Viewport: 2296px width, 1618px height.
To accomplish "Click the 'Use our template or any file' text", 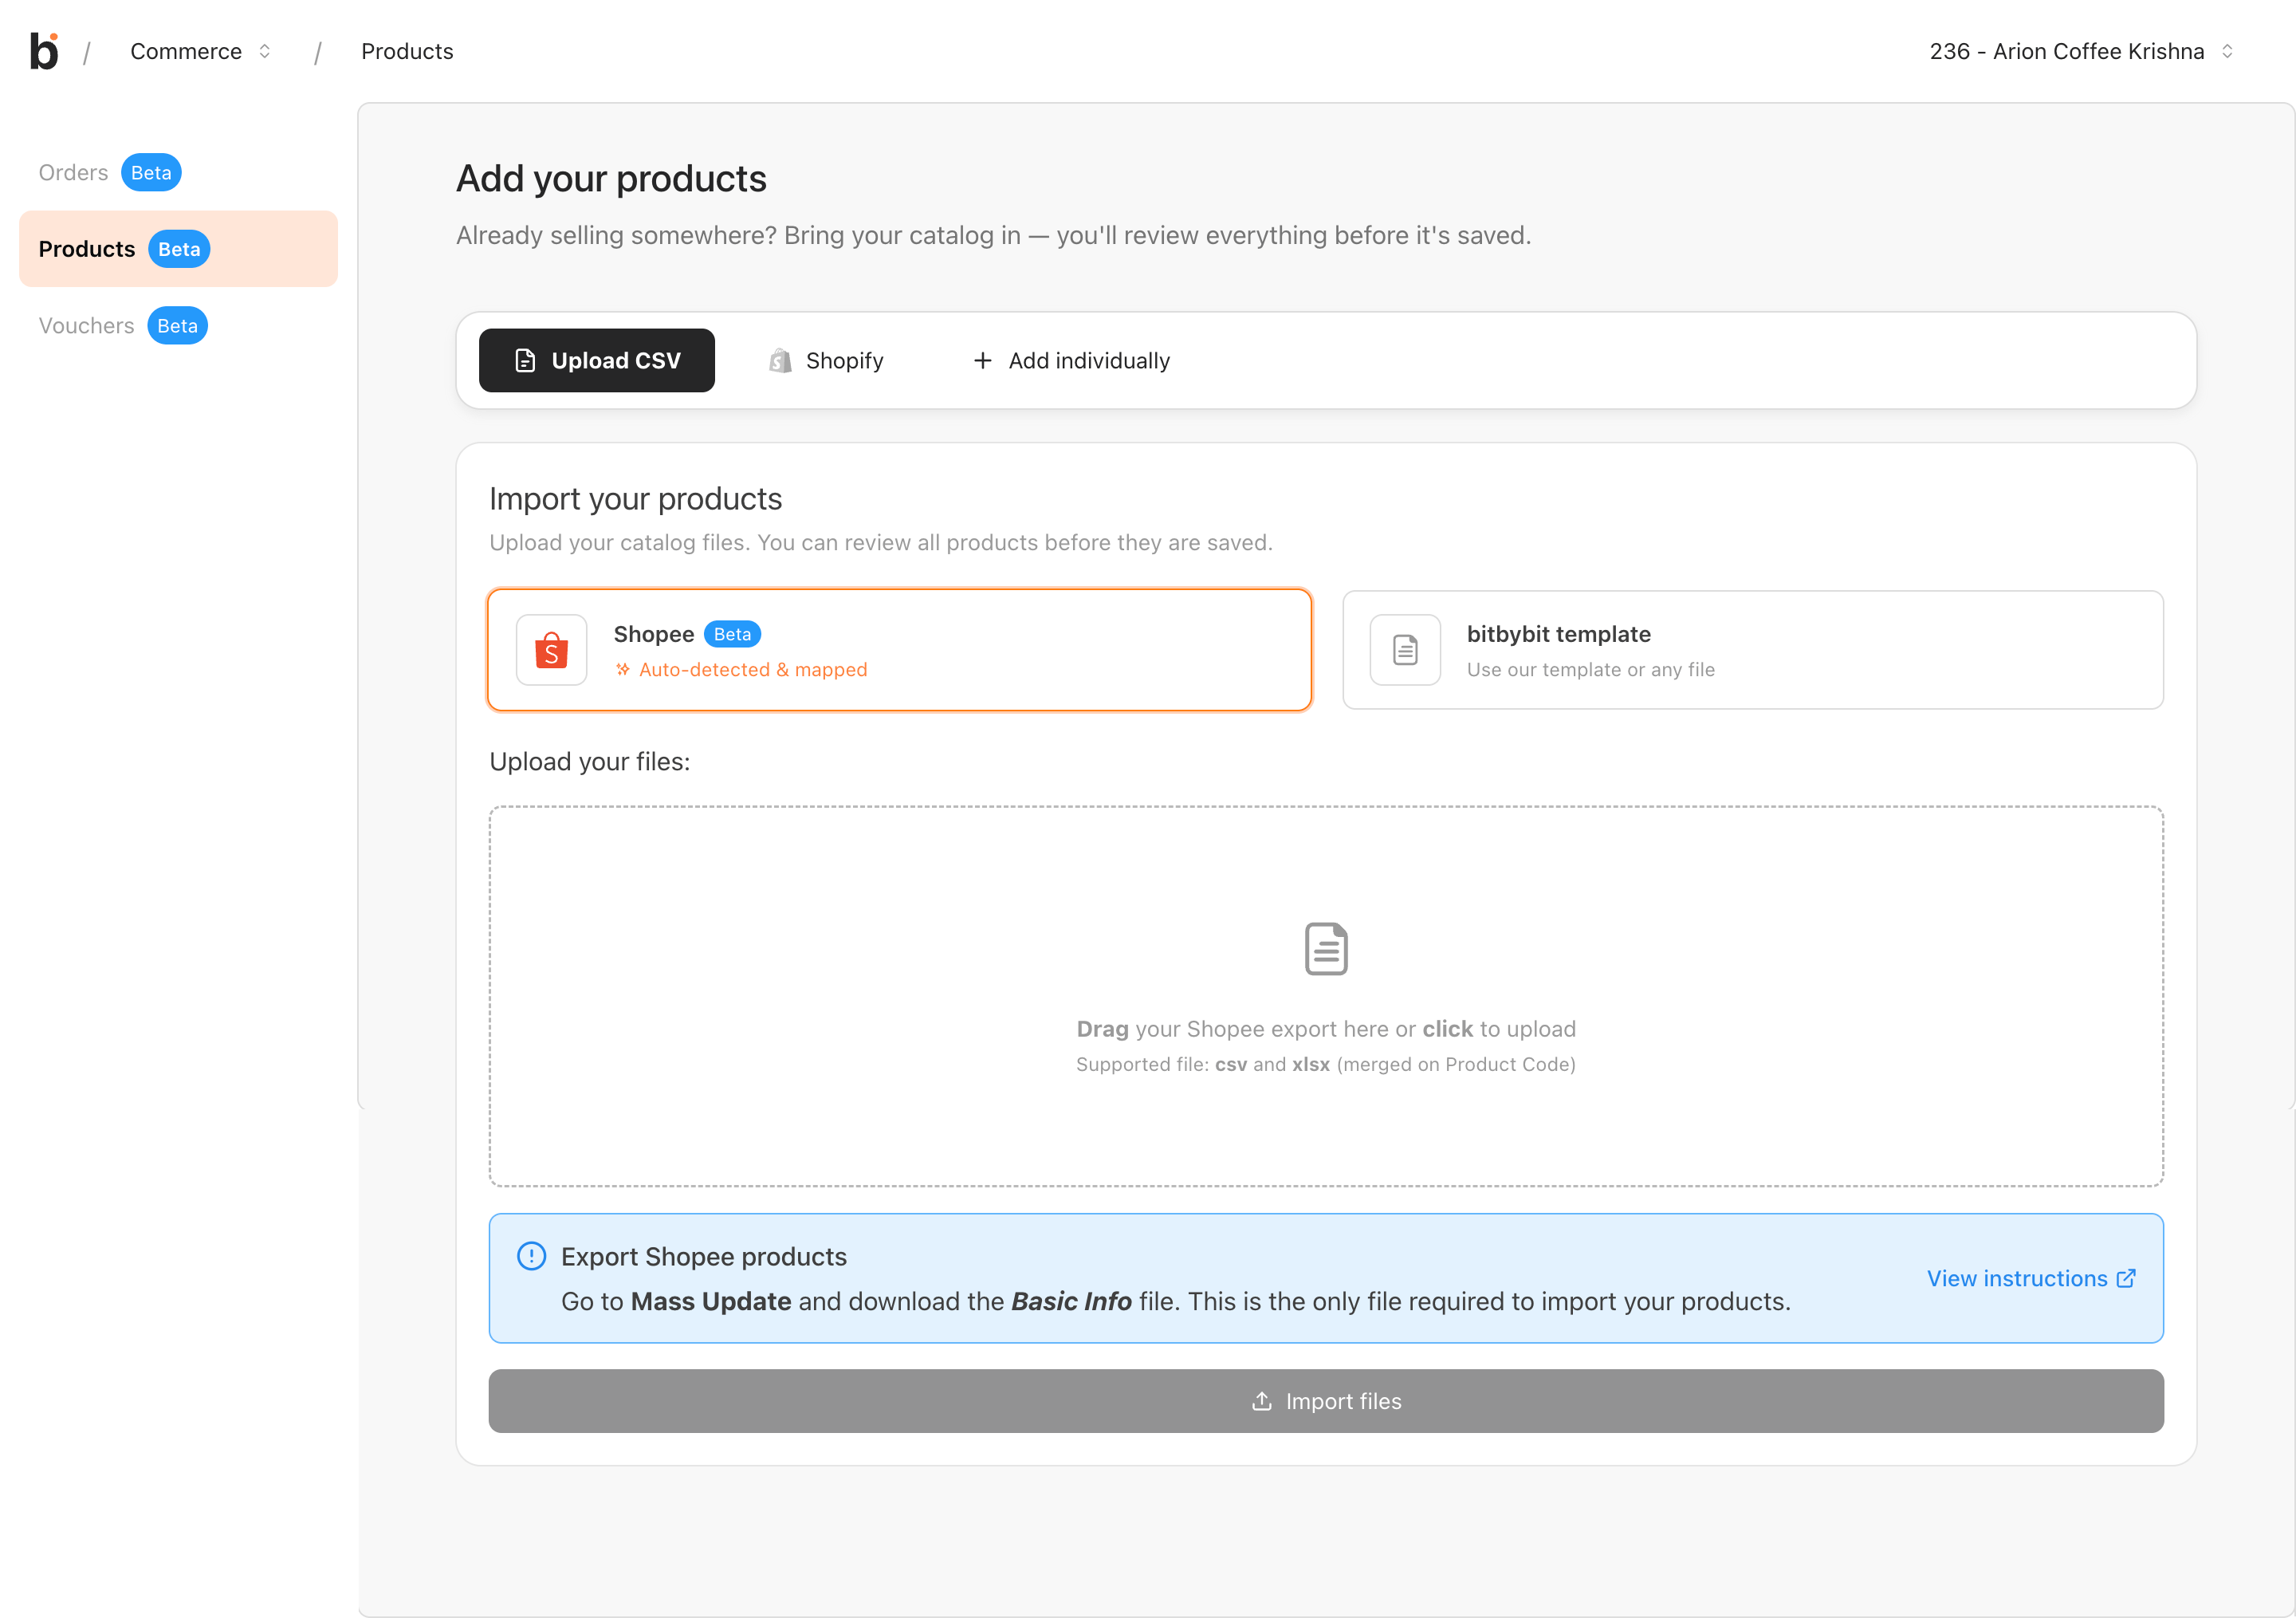I will click(x=1590, y=669).
